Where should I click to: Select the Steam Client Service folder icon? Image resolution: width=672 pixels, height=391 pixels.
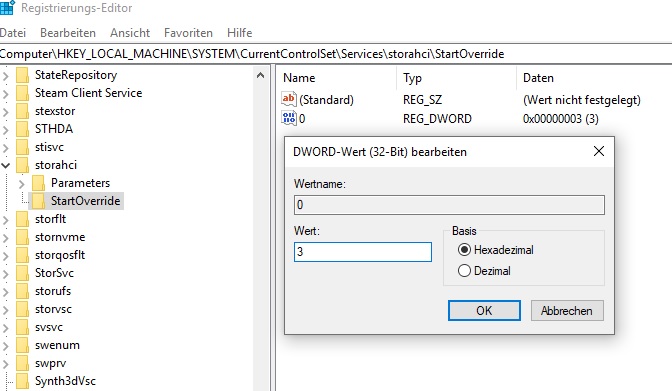(x=22, y=93)
